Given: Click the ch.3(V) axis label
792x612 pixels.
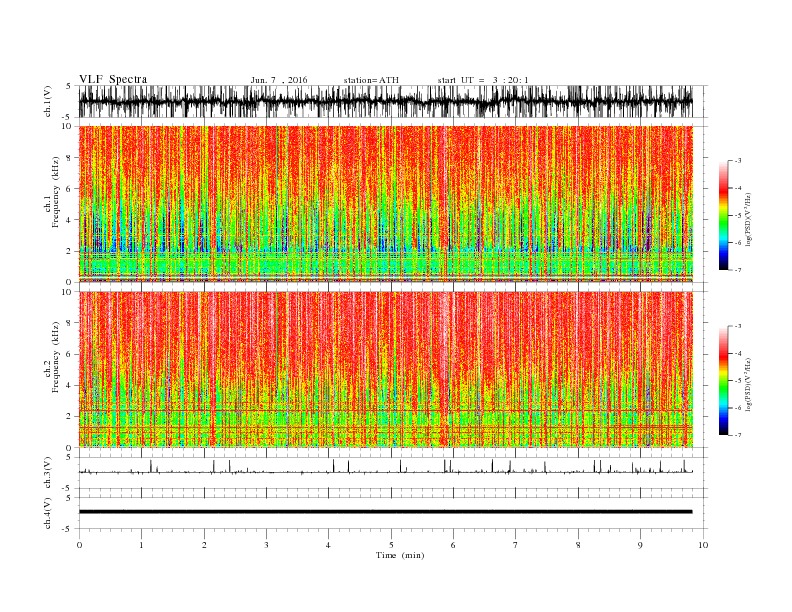Looking at the screenshot, I should click(x=48, y=473).
